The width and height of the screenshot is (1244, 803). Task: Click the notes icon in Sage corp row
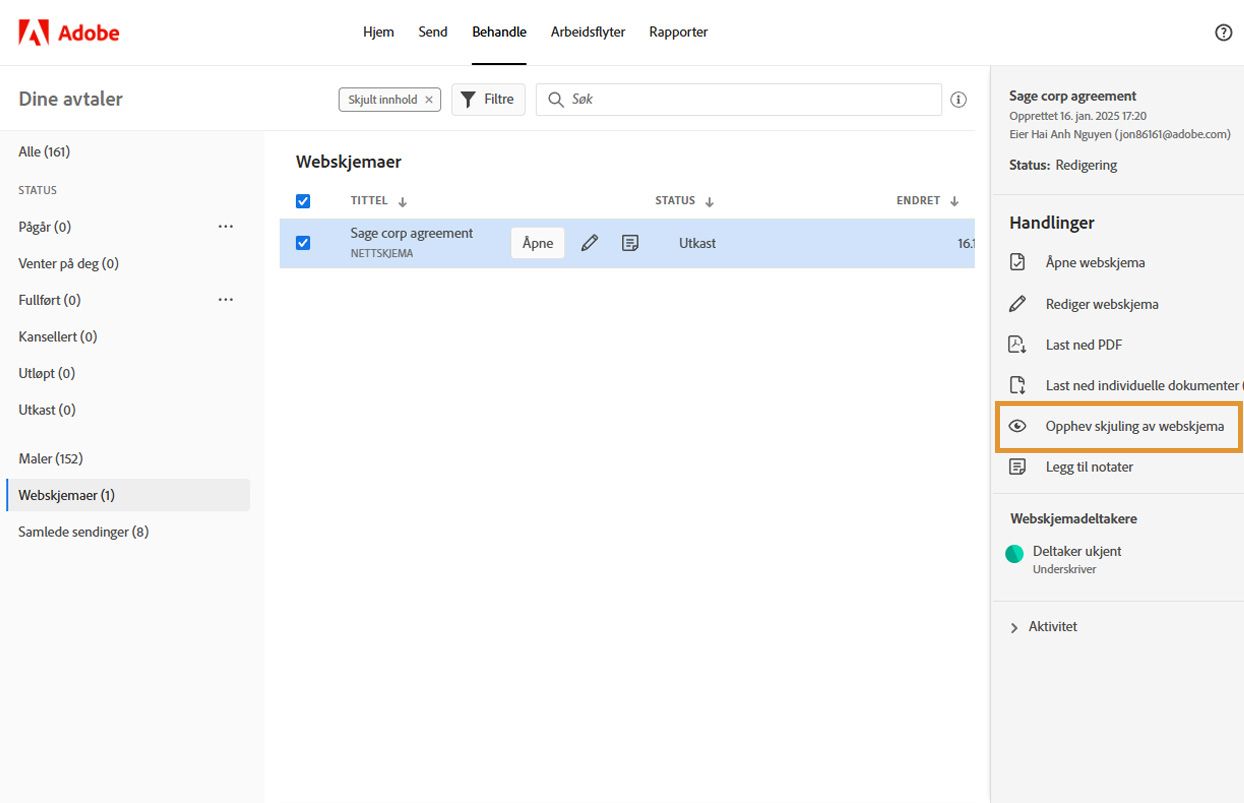click(630, 243)
